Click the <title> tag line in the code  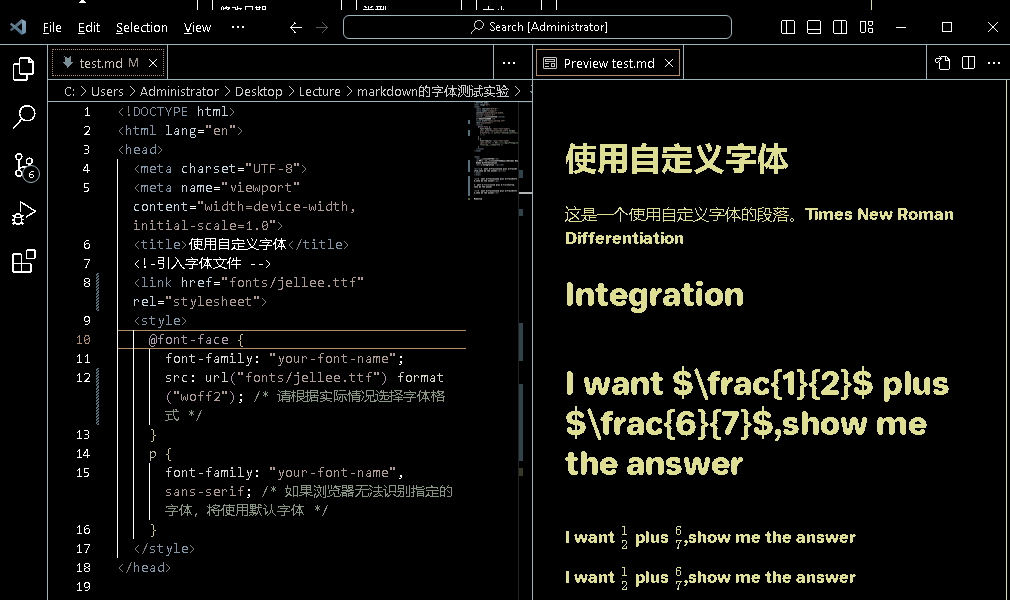tap(241, 244)
